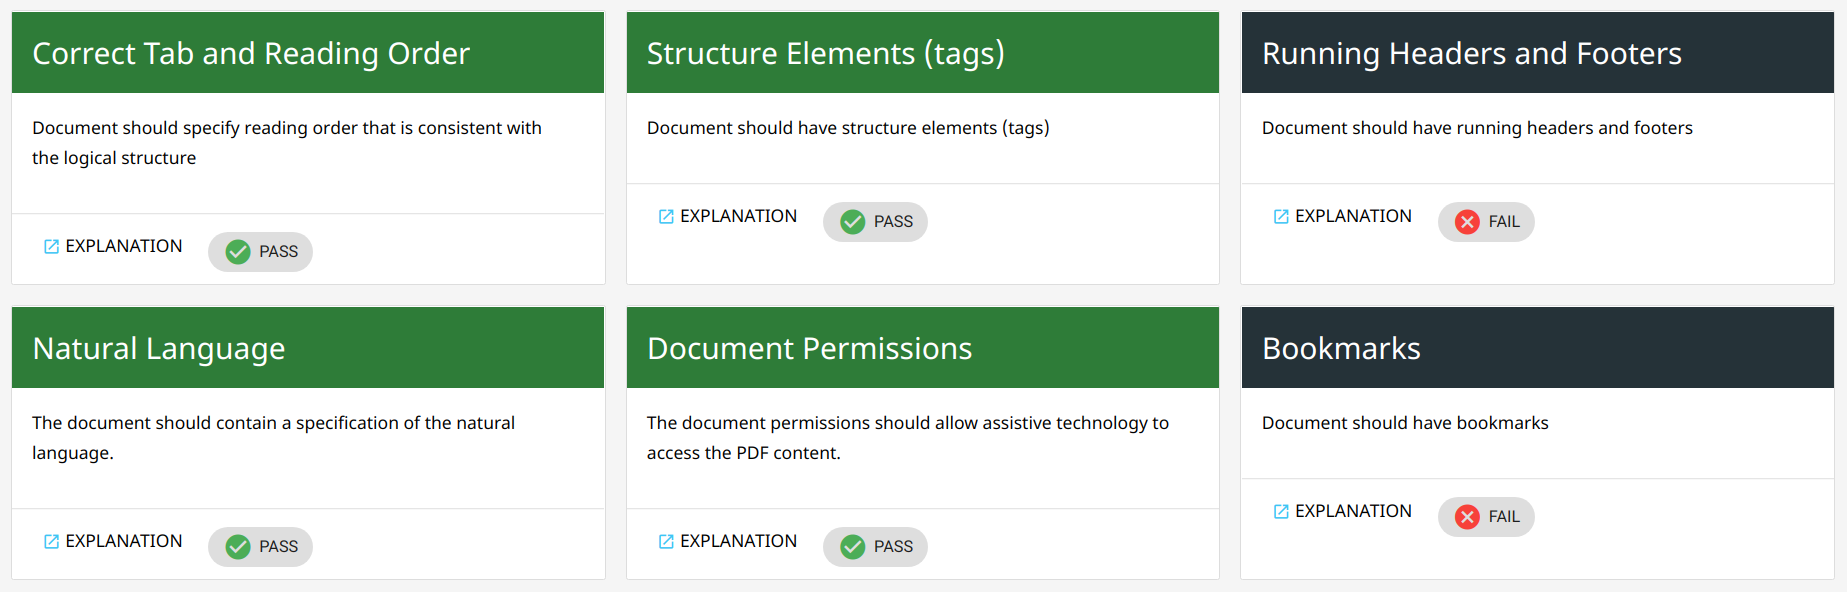Screen dimensions: 1847x592
Task: Click the PASS badge on Correct Tab and Reading Order
Action: pos(260,251)
